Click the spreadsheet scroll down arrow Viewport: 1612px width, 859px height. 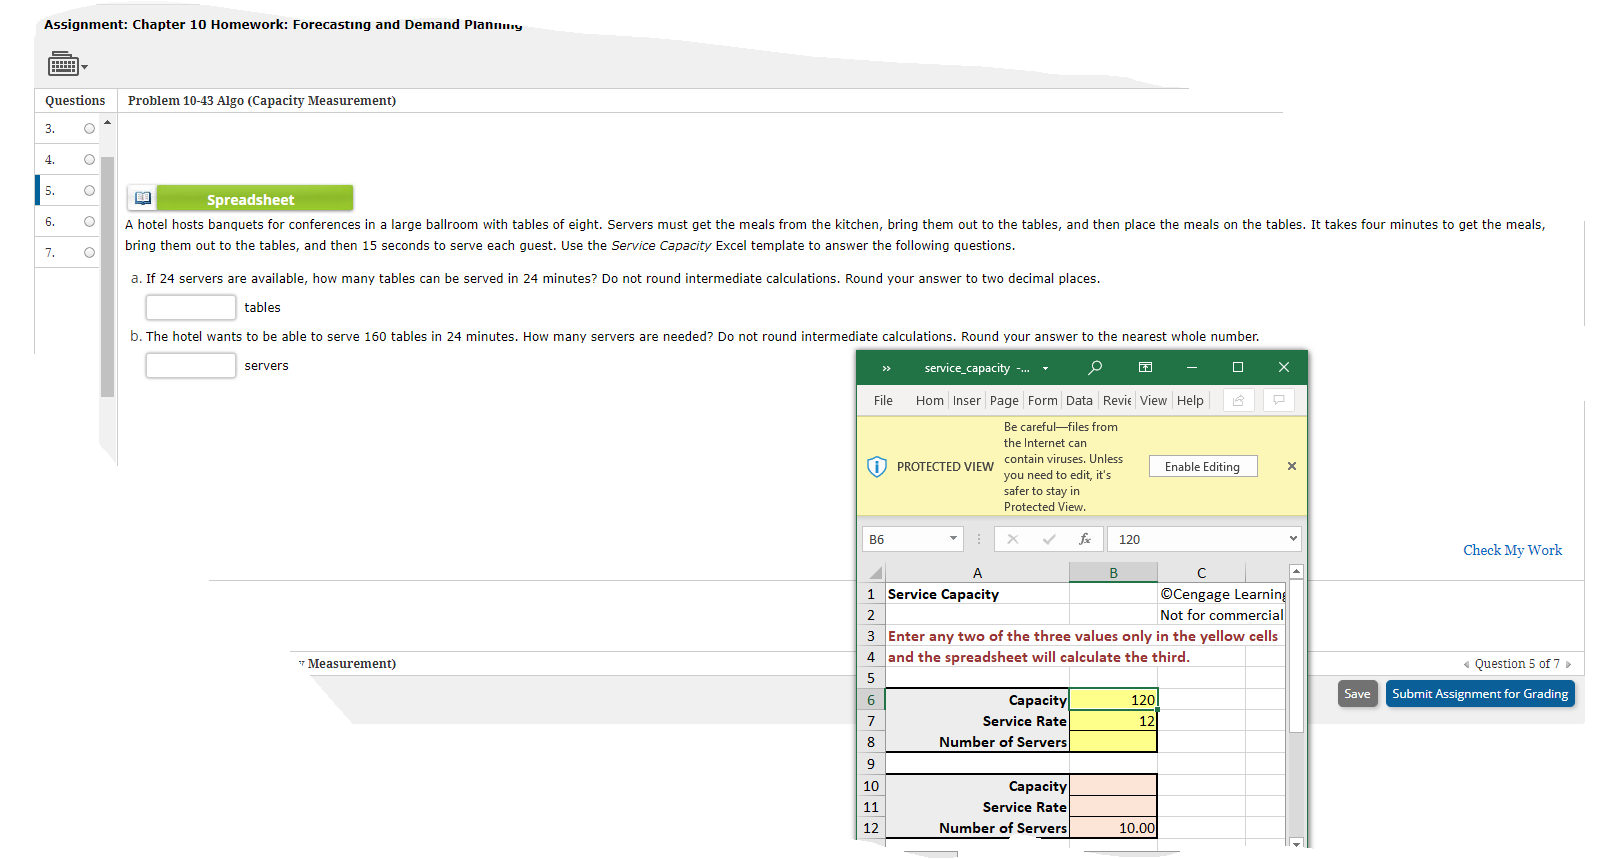pos(1296,843)
